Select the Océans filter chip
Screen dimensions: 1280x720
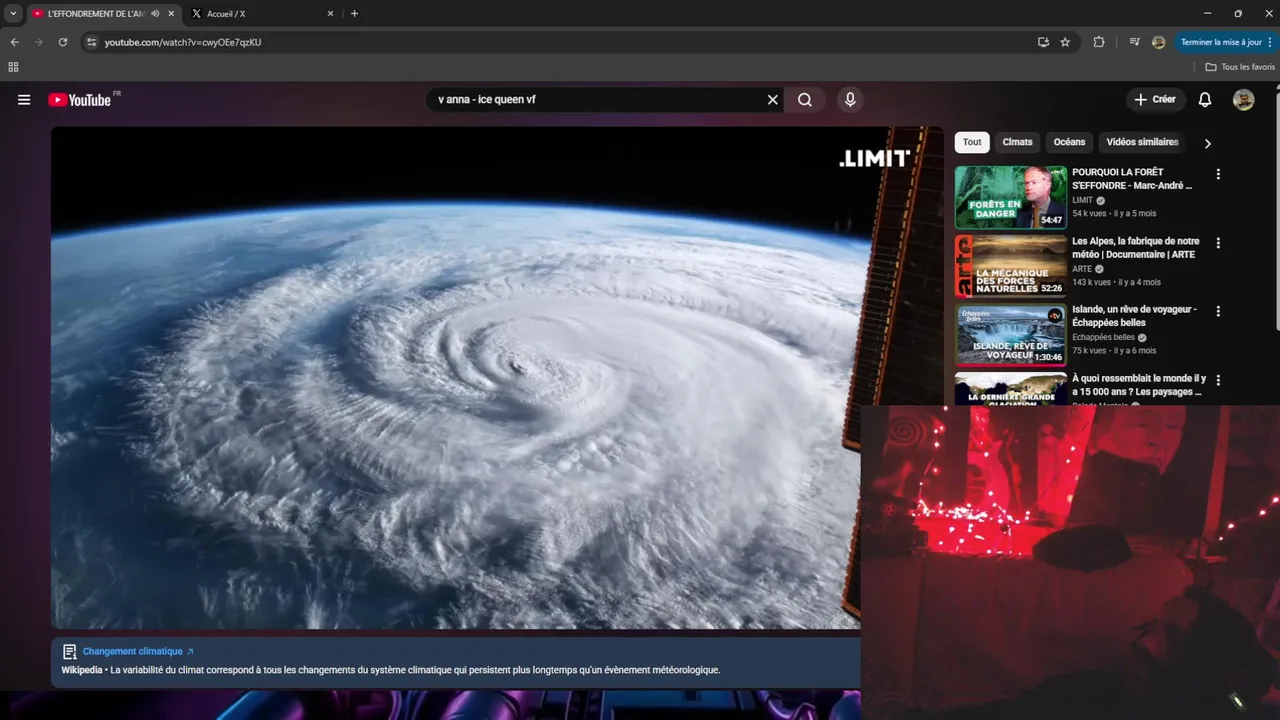point(1069,142)
